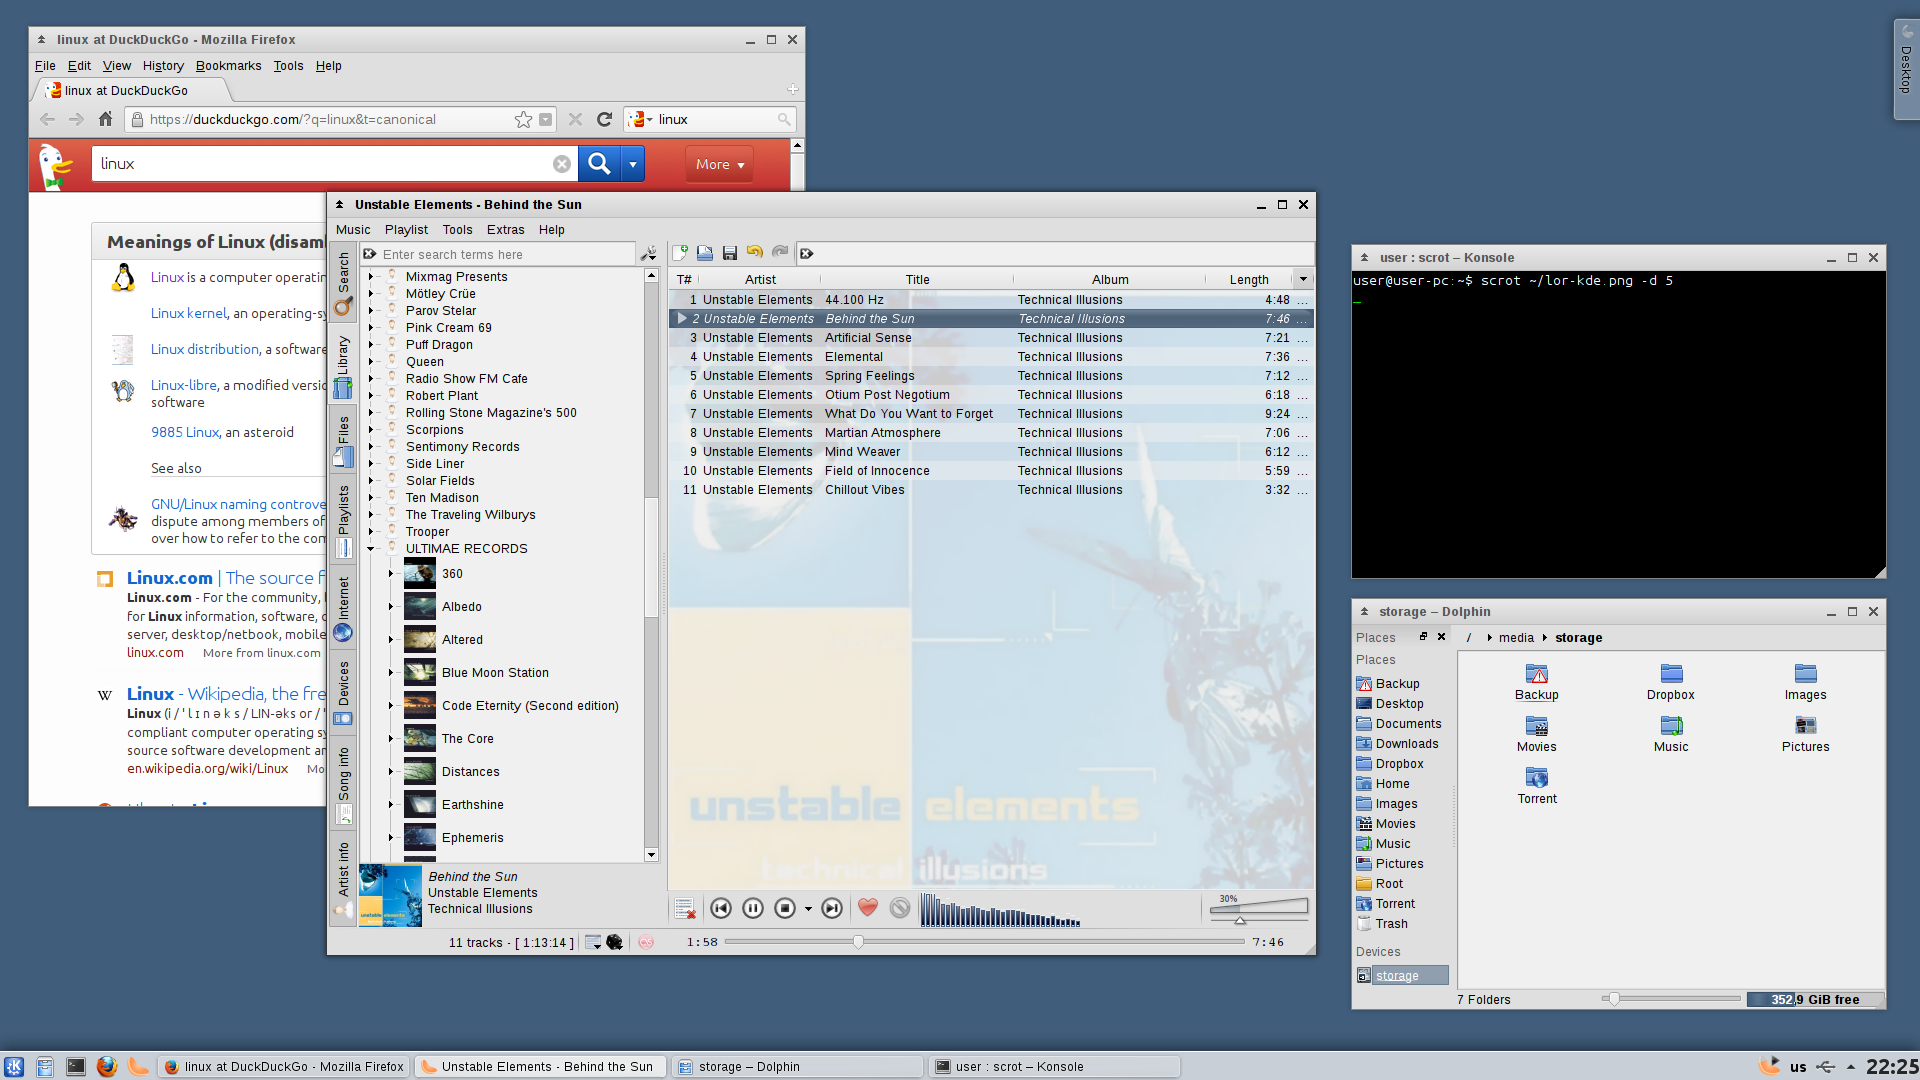Open the Linux distribution link
This screenshot has width=1920, height=1080.
coord(205,349)
